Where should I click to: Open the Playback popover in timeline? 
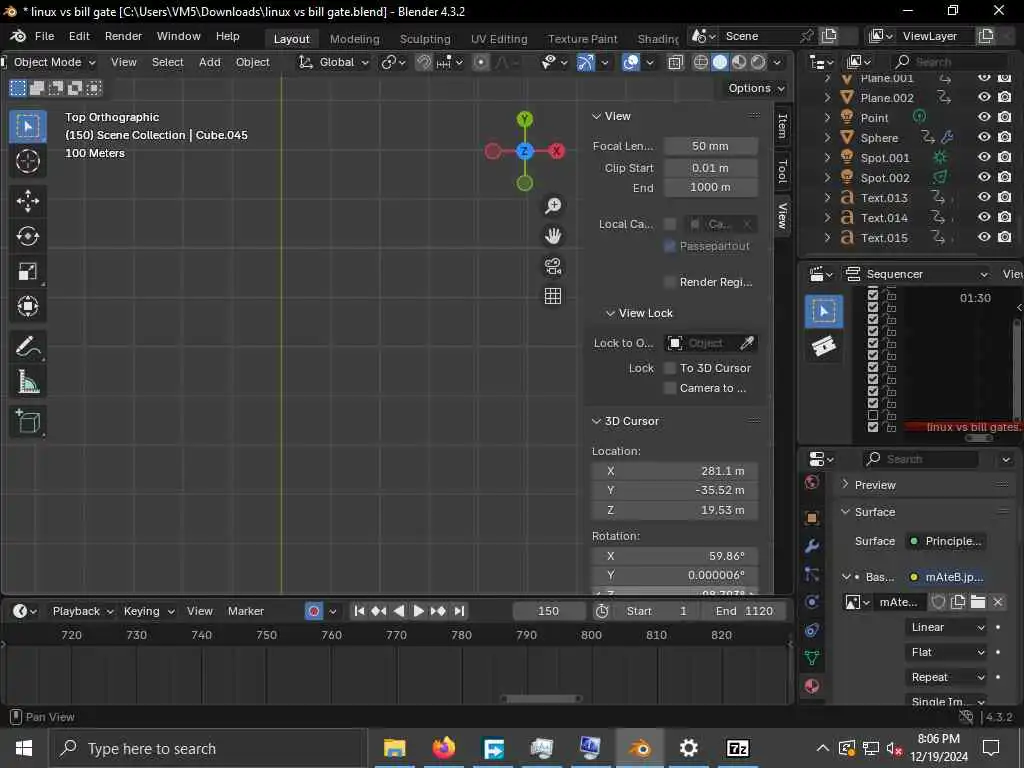(x=83, y=611)
